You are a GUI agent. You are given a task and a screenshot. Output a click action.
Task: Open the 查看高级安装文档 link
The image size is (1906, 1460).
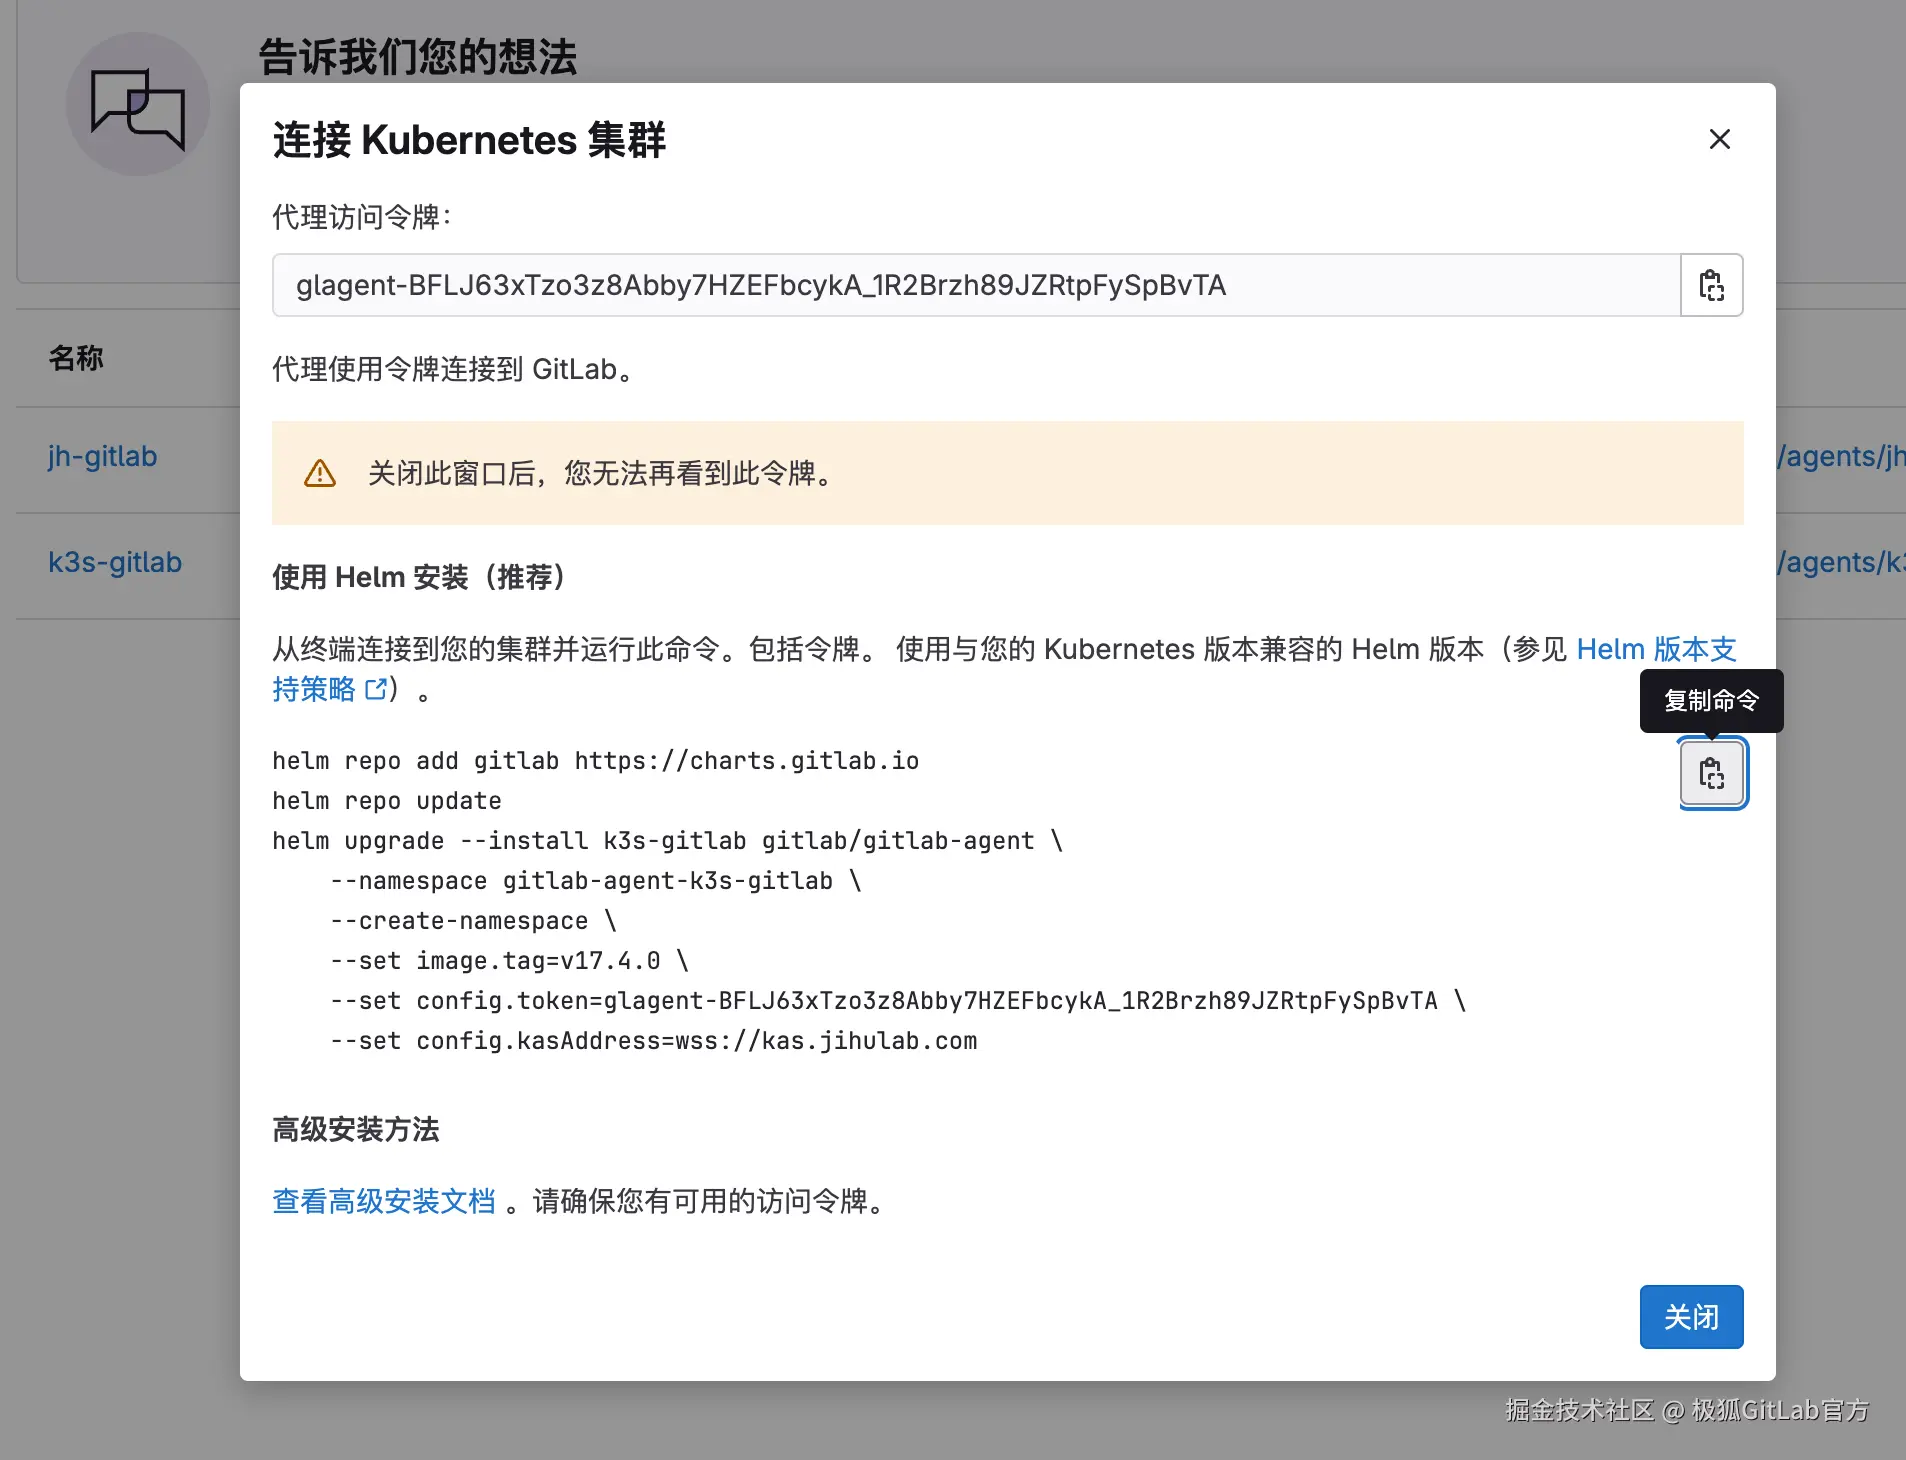point(384,1201)
